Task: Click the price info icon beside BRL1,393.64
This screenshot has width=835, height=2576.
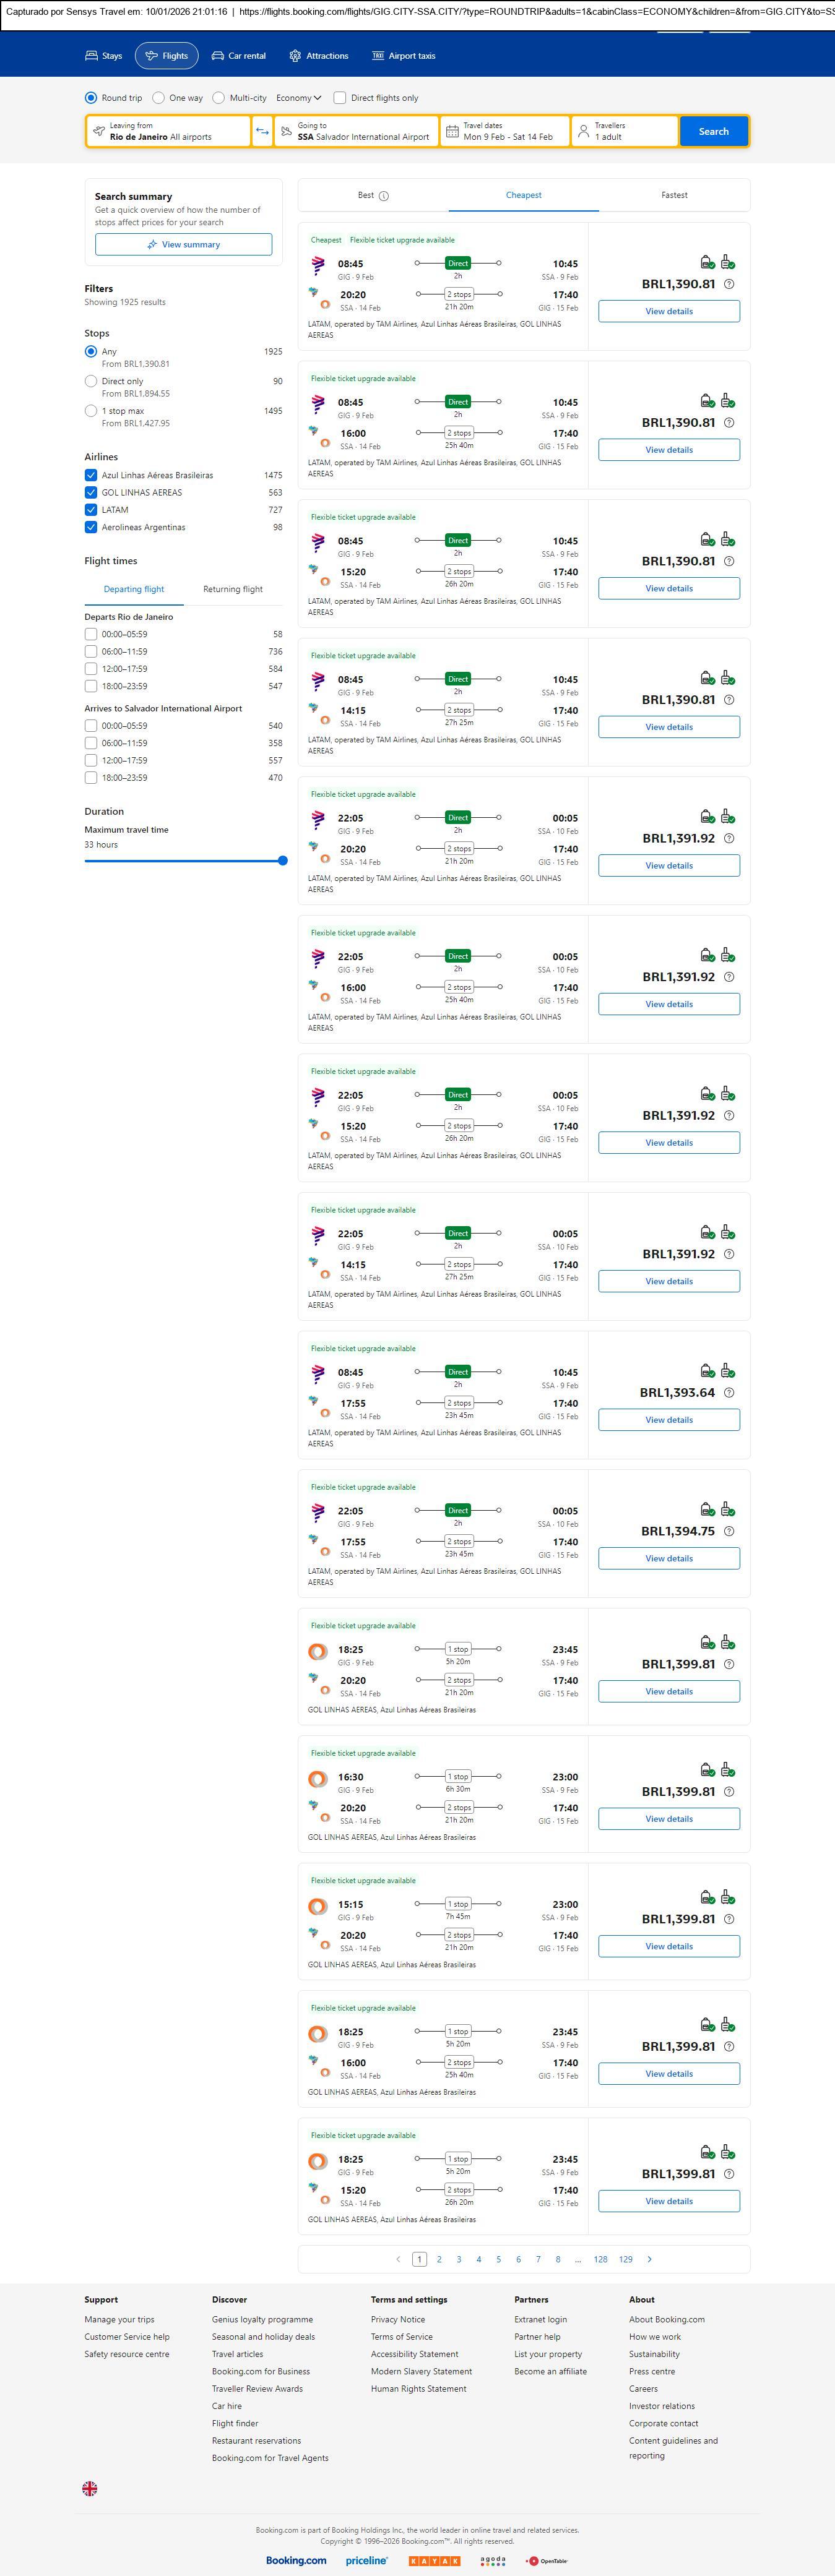Action: pyautogui.click(x=729, y=1392)
